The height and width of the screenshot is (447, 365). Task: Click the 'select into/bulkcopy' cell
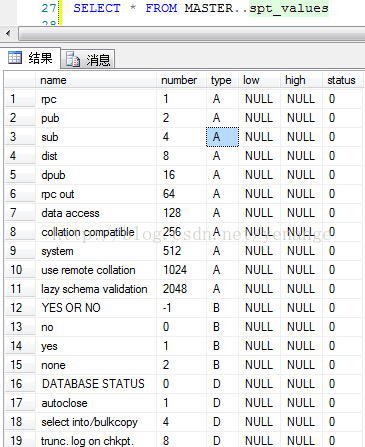(x=96, y=422)
